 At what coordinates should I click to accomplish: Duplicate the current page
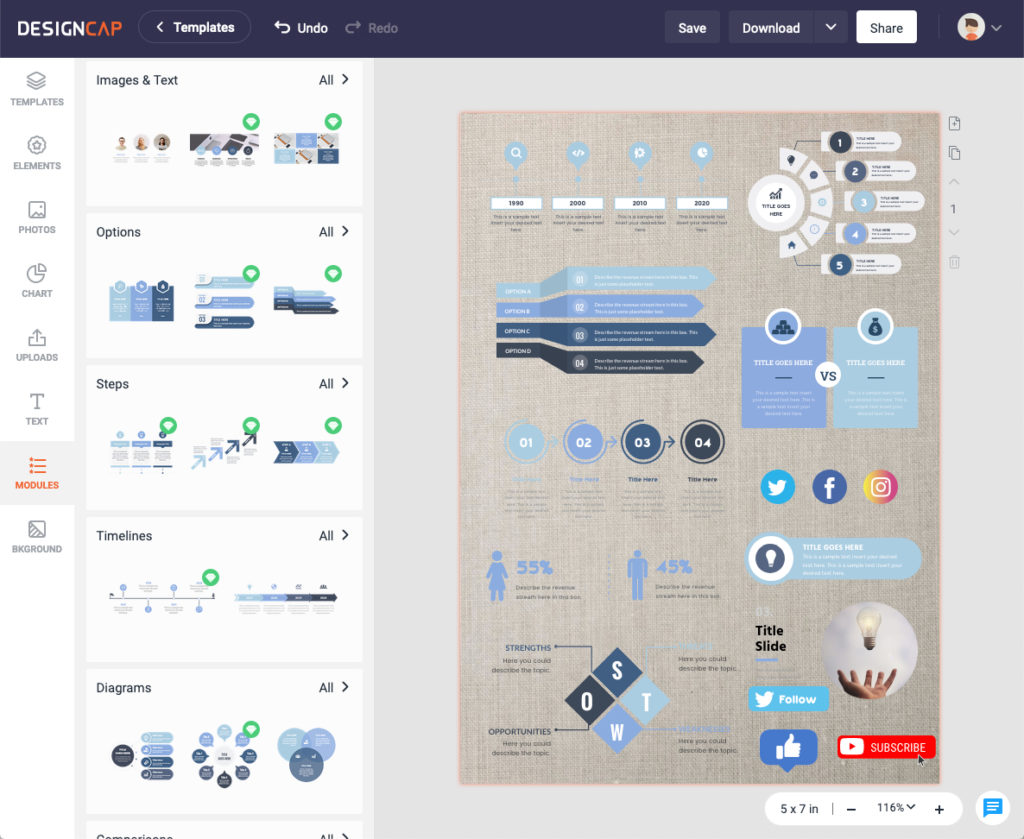point(954,153)
